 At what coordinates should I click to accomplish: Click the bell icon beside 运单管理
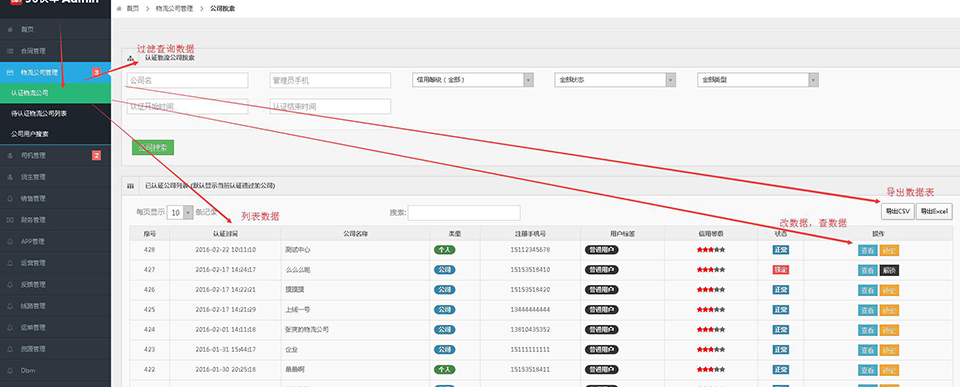[x=10, y=327]
